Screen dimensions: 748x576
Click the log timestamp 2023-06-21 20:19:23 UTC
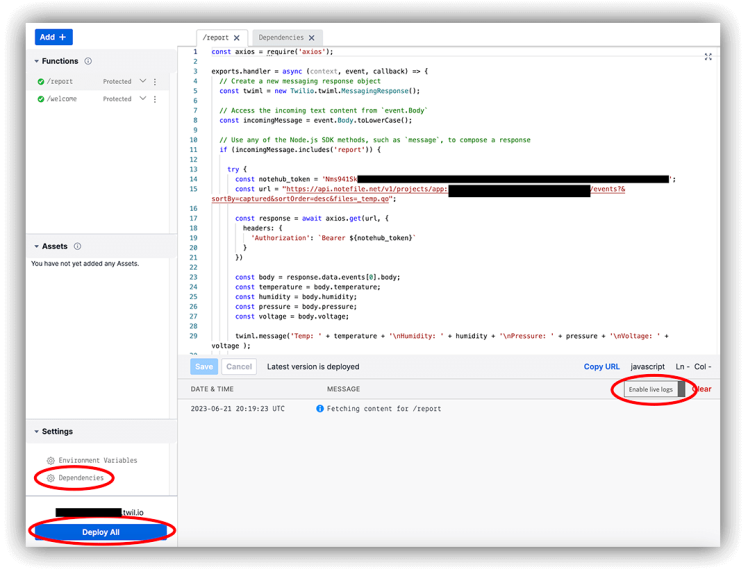(238, 408)
